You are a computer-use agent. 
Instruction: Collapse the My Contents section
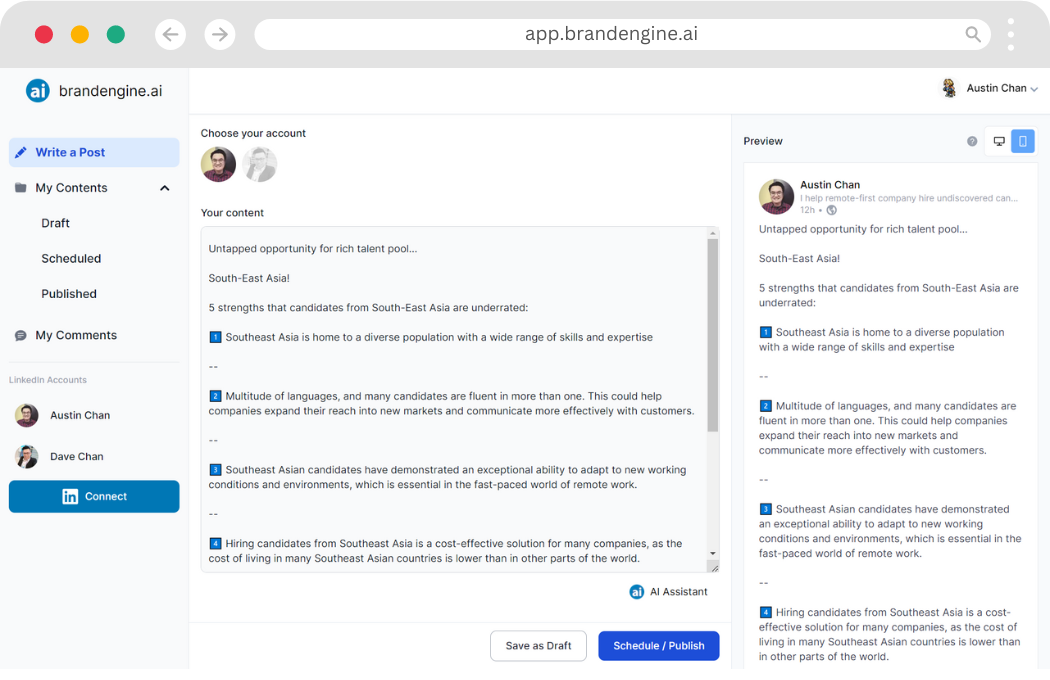coord(165,188)
